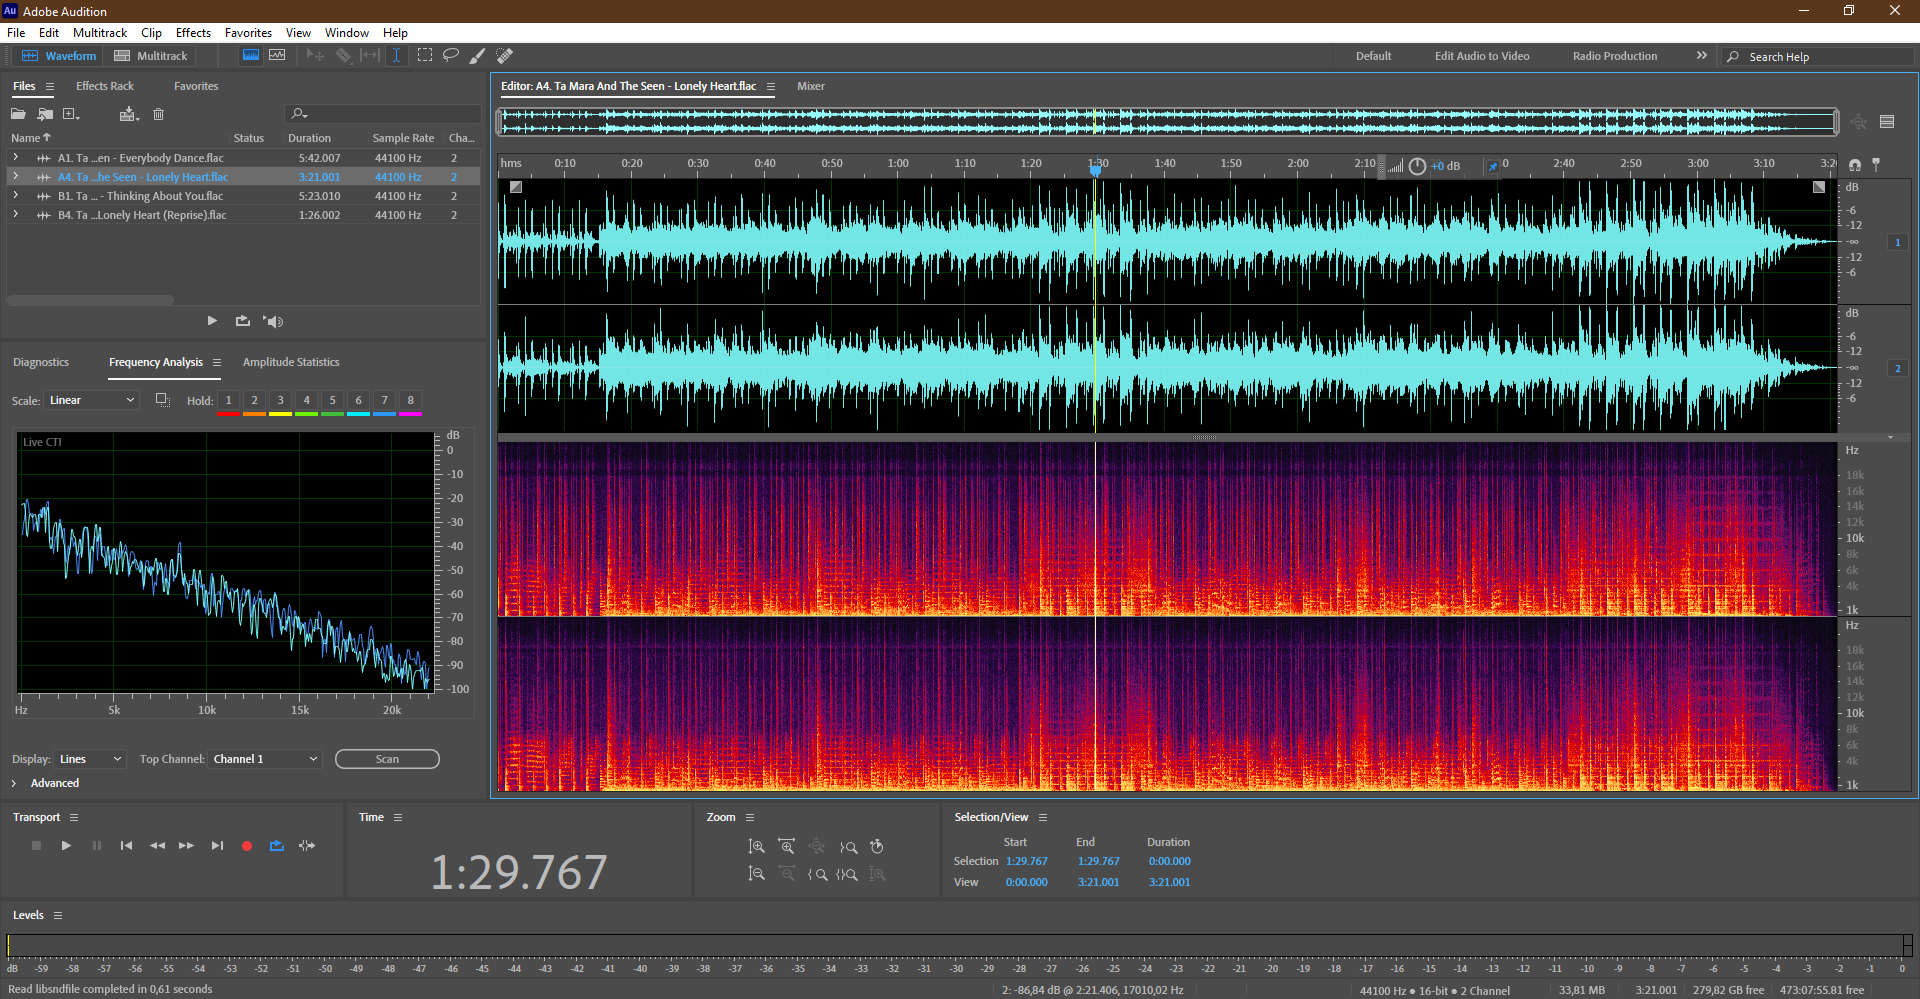The image size is (1920, 999).
Task: Move playhead to previous marker
Action: tap(126, 846)
